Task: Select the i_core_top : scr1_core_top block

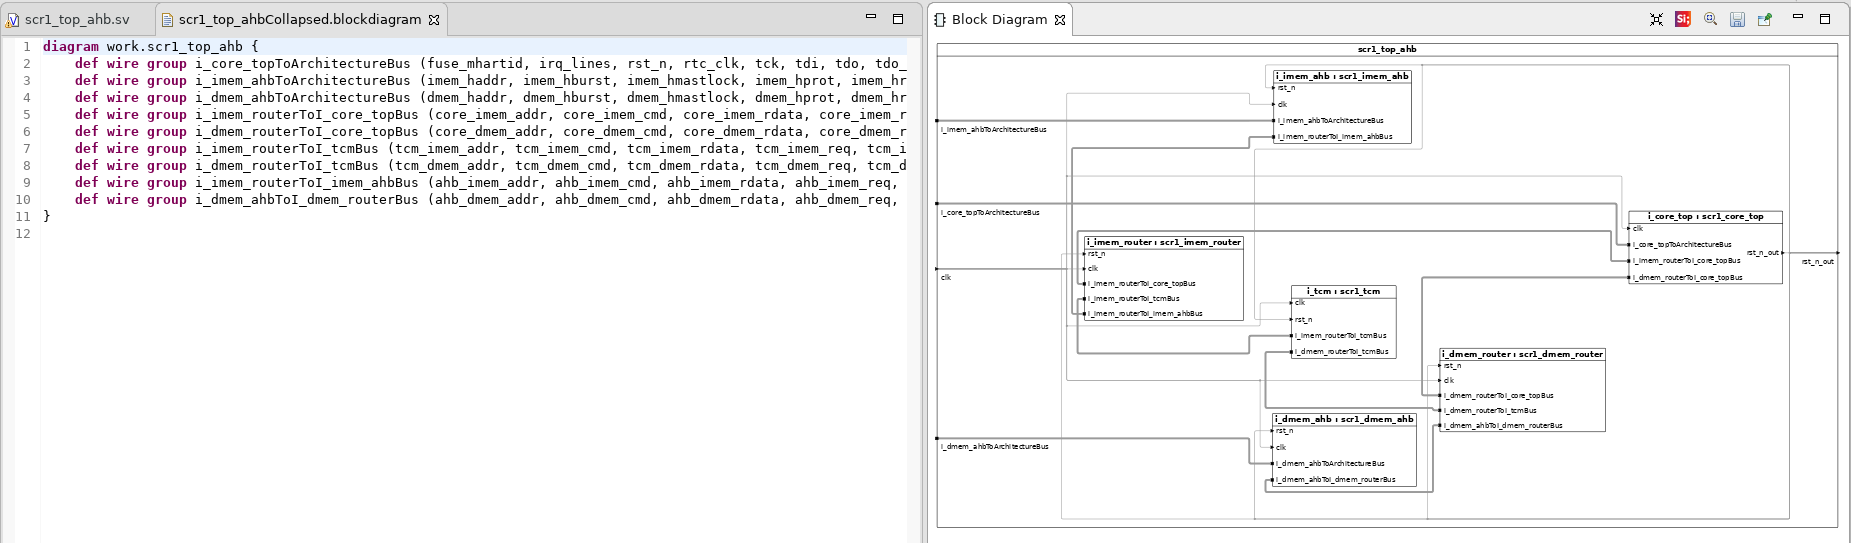Action: click(x=1705, y=216)
